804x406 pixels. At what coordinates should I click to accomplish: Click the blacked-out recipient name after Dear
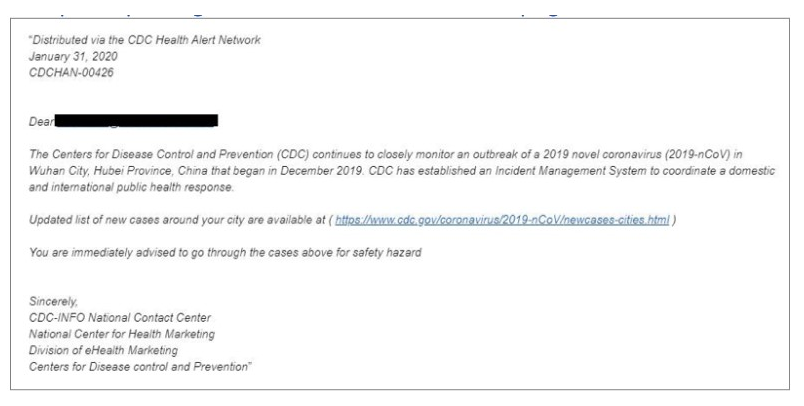point(136,121)
